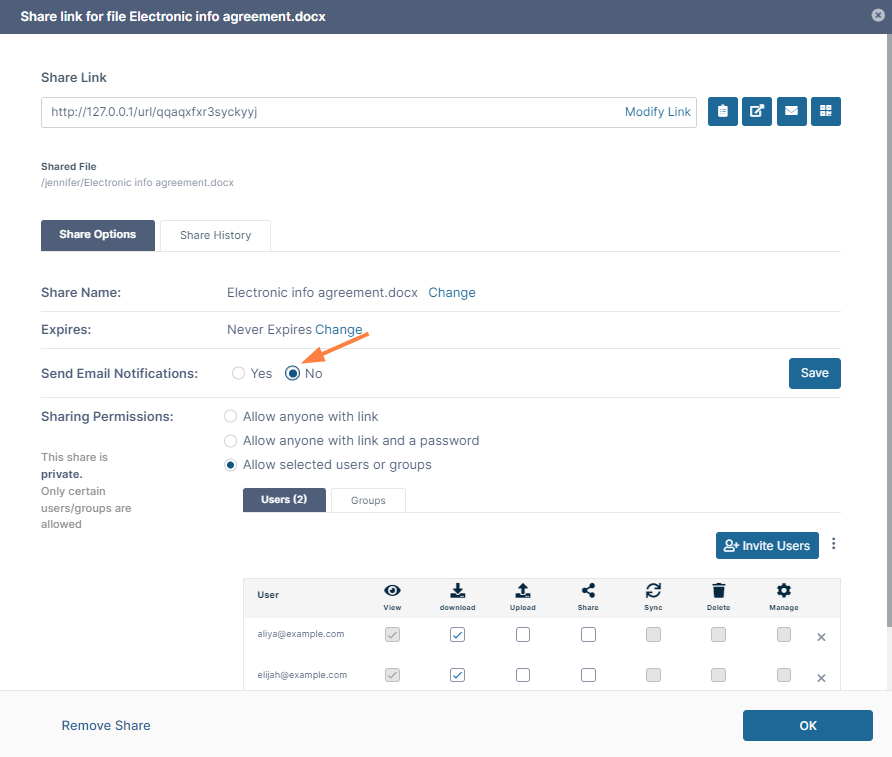Enable Share permission for aliya@example.com
892x757 pixels.
point(588,635)
